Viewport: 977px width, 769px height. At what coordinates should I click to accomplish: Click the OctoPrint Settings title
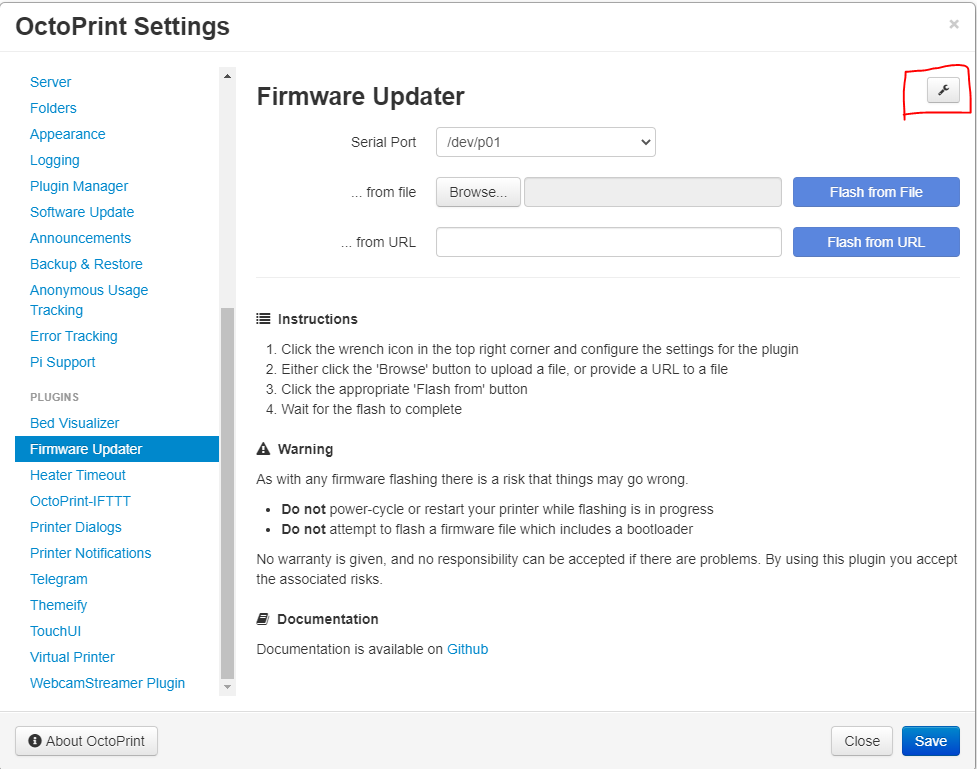(123, 27)
